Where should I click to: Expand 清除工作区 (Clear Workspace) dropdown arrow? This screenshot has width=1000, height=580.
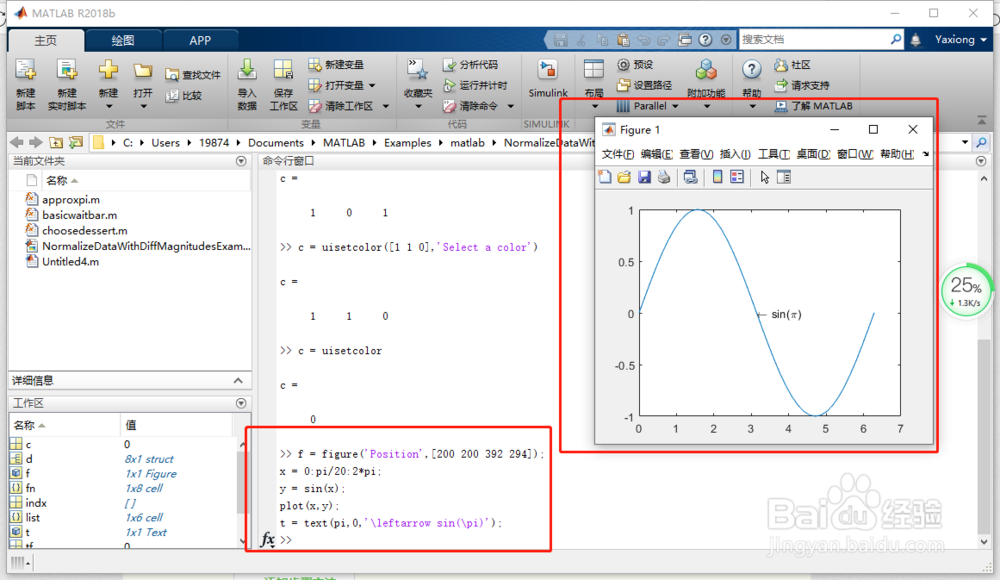(x=385, y=106)
